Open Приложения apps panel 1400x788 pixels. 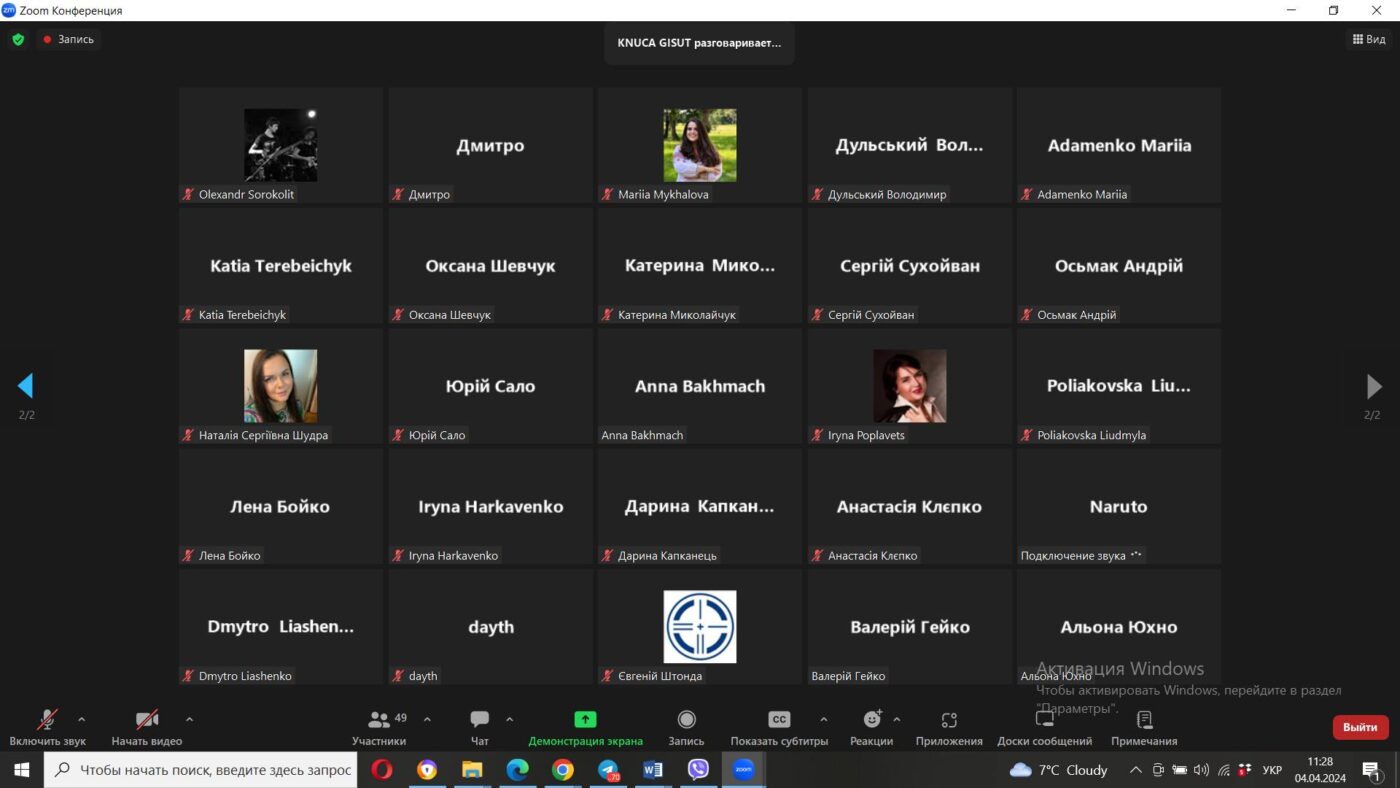(949, 728)
